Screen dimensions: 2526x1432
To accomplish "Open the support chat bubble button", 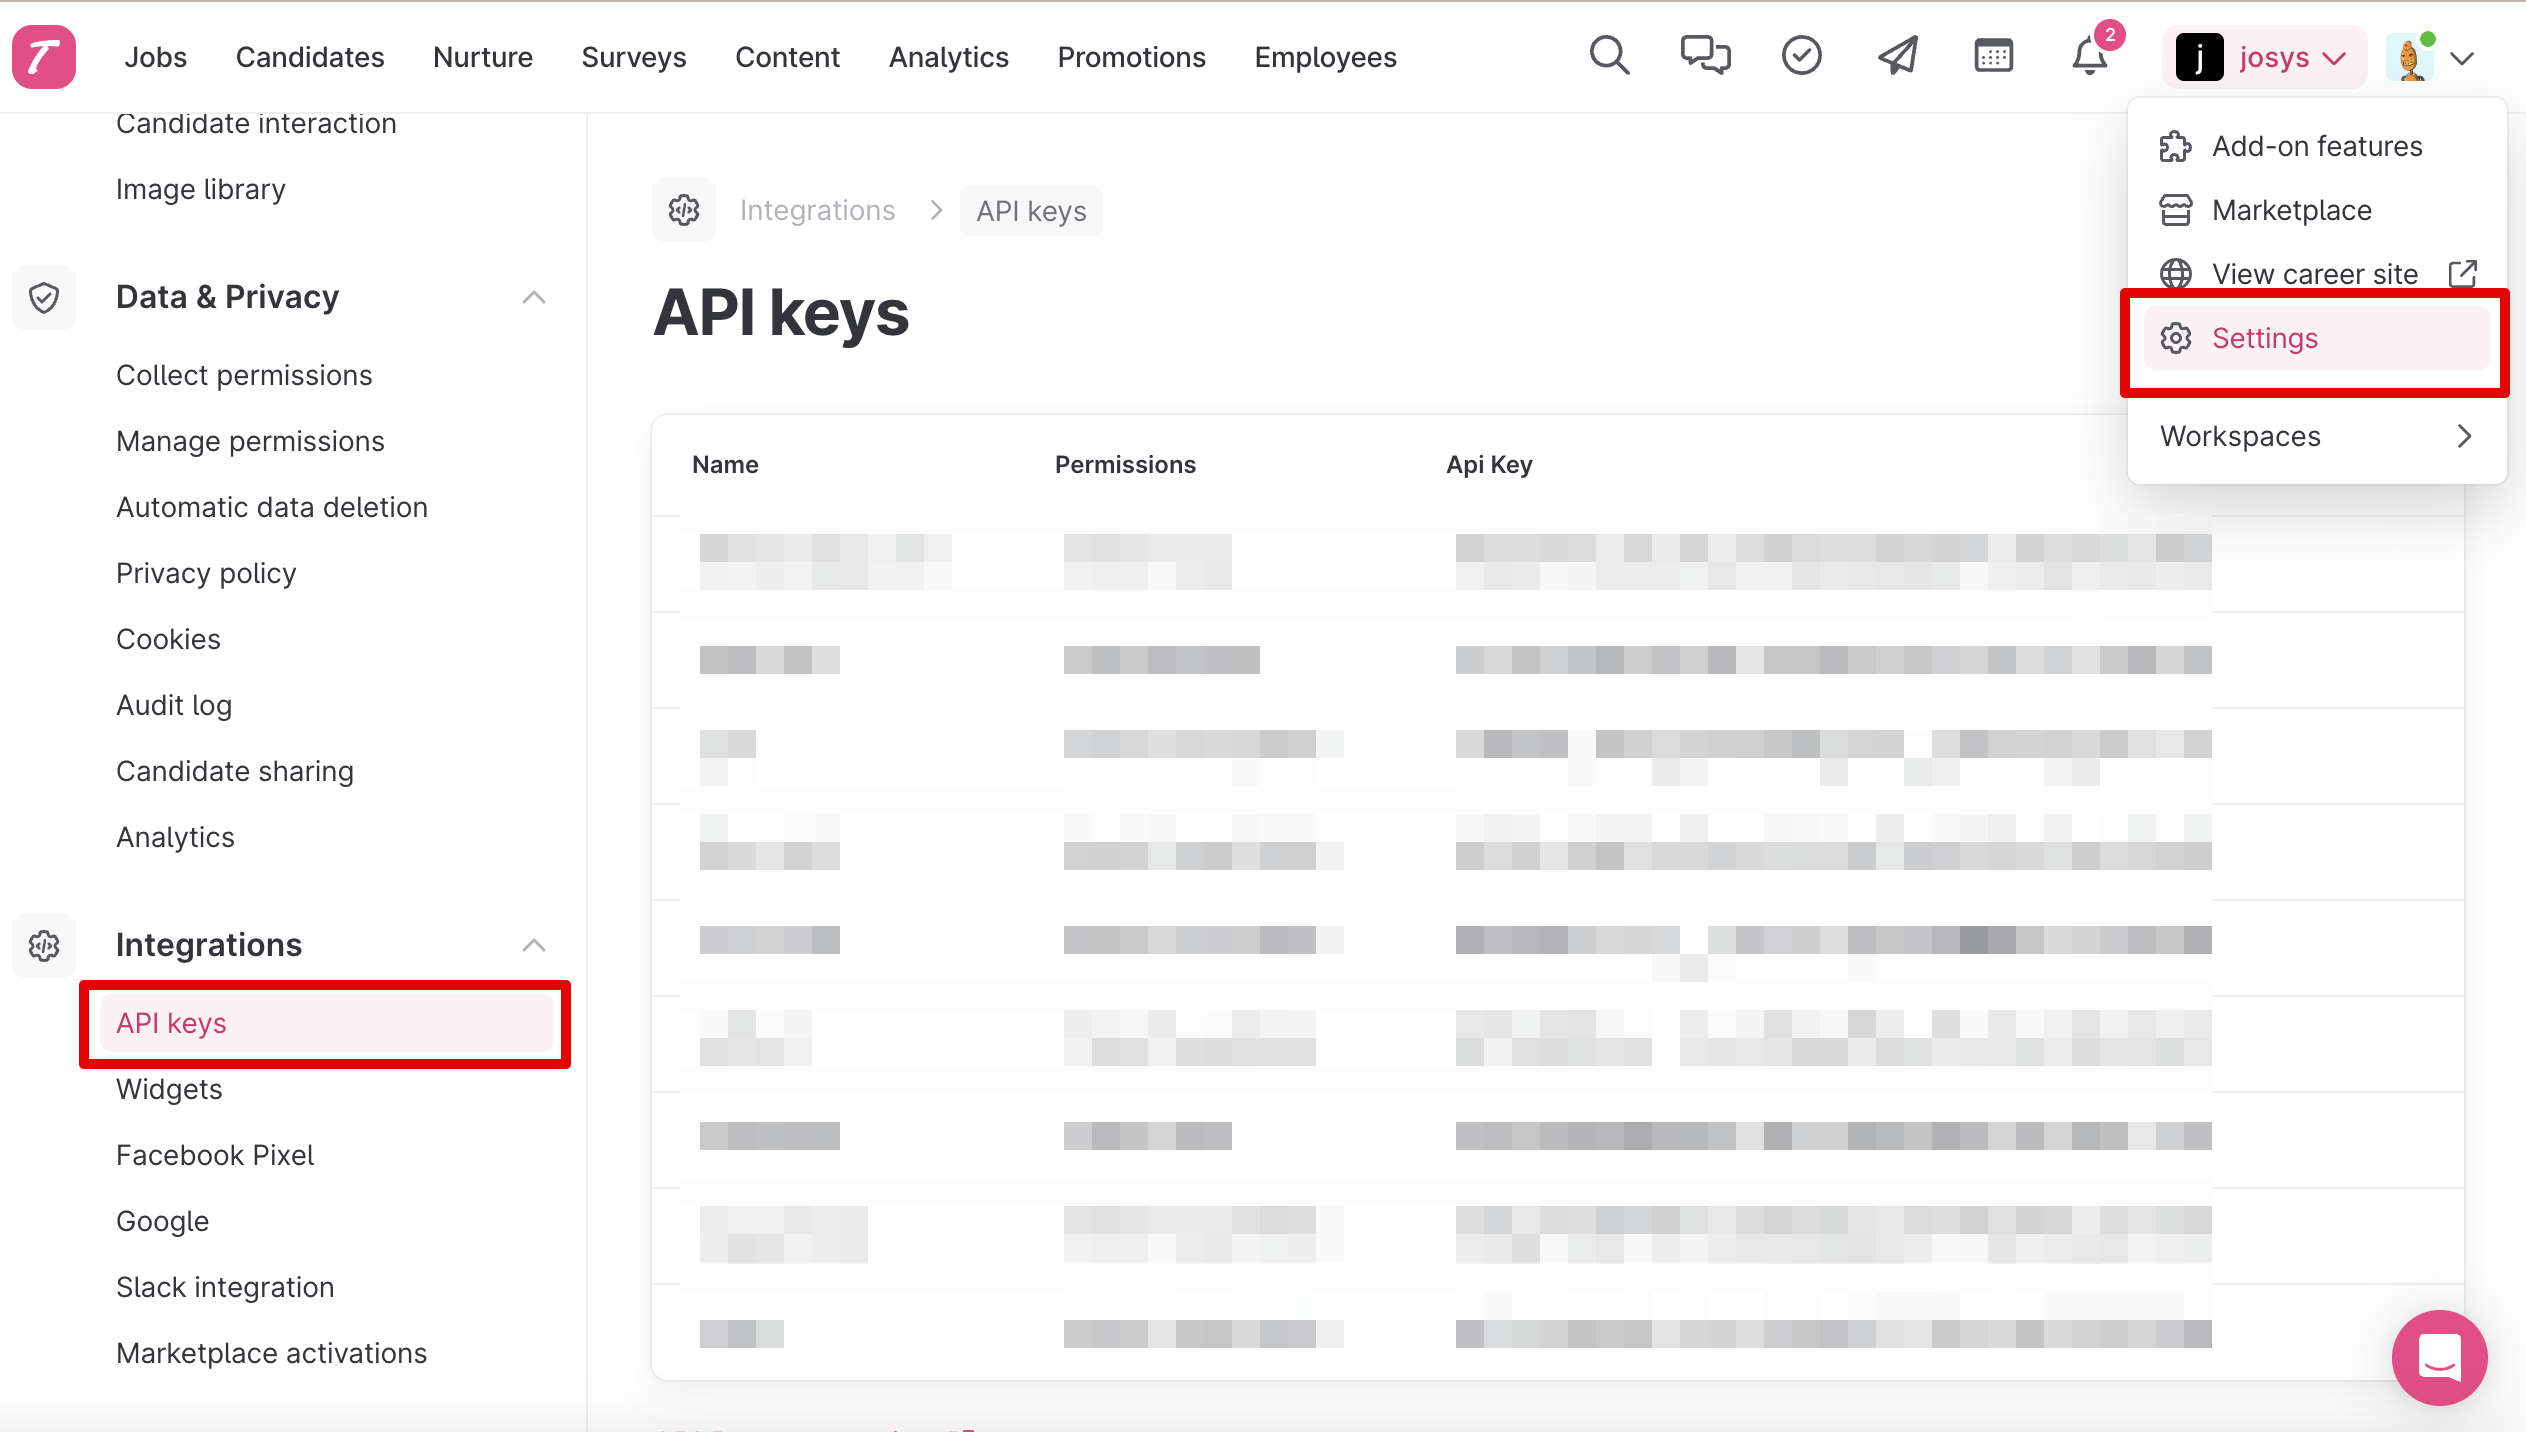I will tap(2439, 1357).
